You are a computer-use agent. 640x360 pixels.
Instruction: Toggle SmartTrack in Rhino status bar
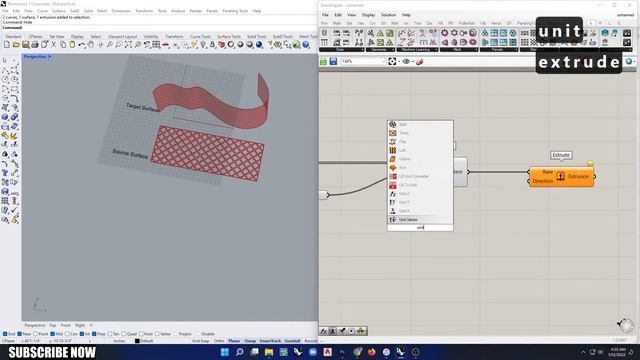pyautogui.click(x=270, y=341)
